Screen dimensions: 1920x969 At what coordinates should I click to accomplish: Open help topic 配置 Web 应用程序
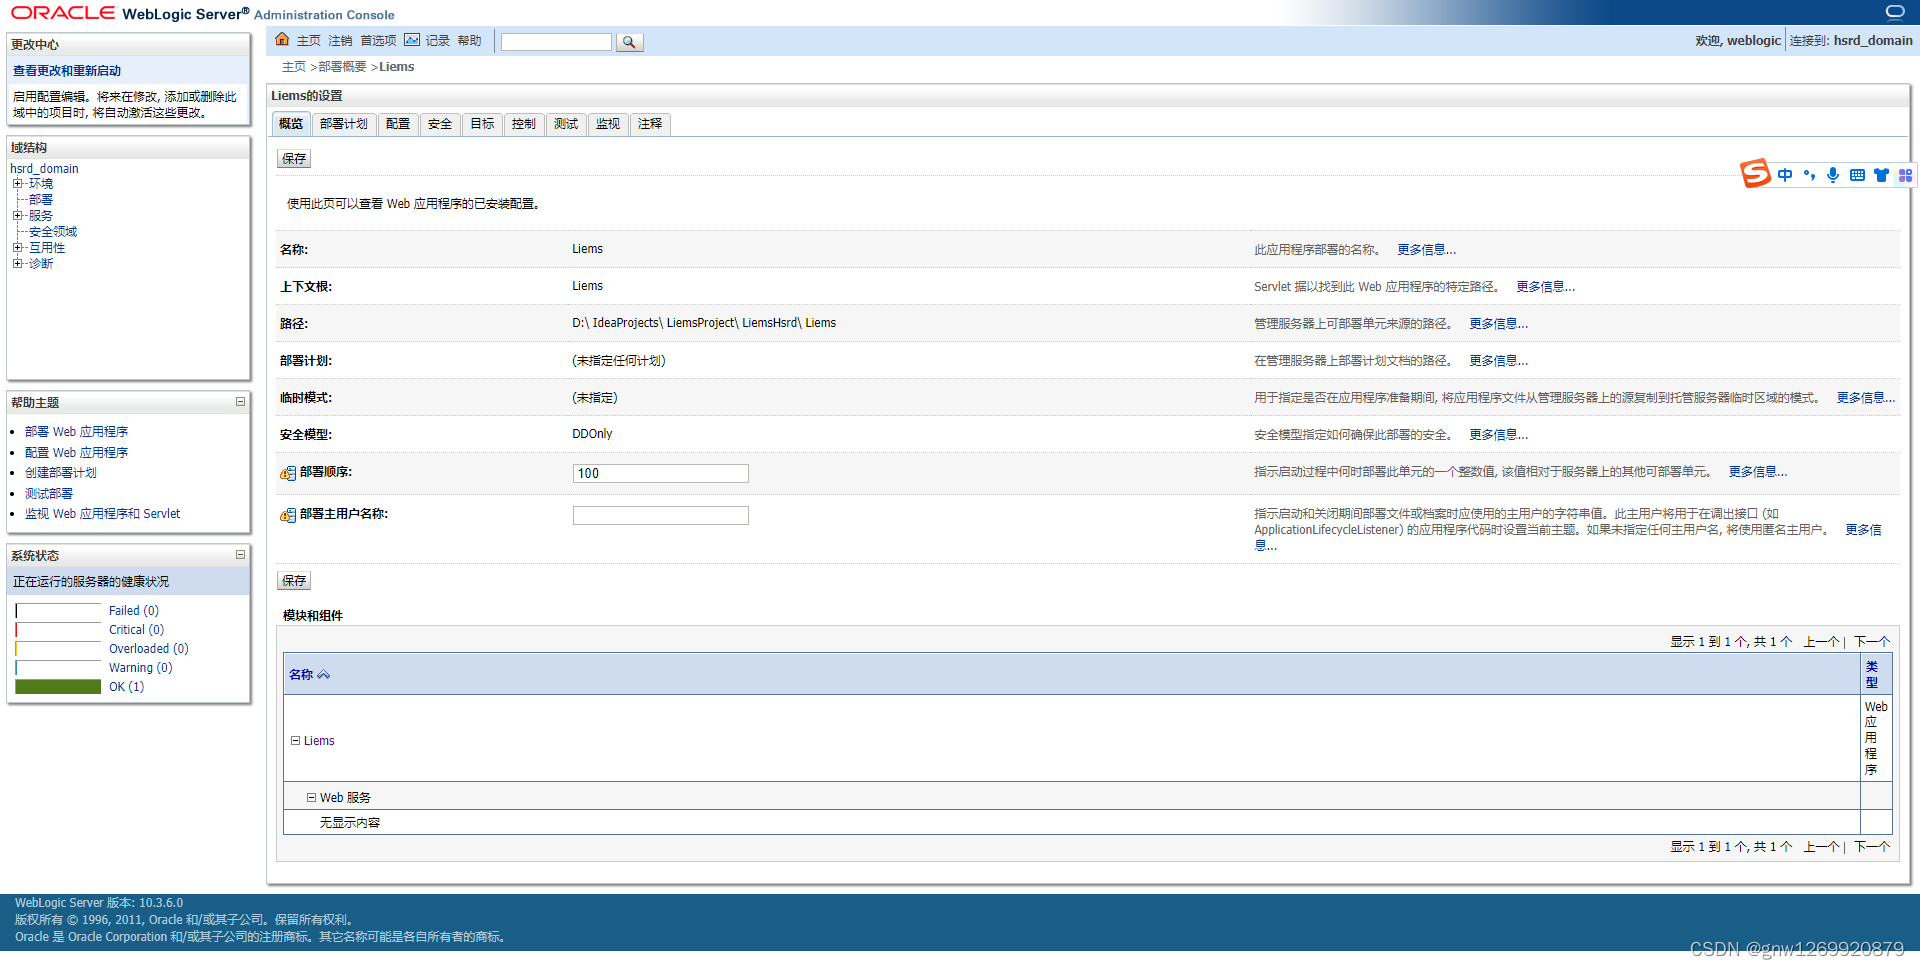click(x=76, y=453)
